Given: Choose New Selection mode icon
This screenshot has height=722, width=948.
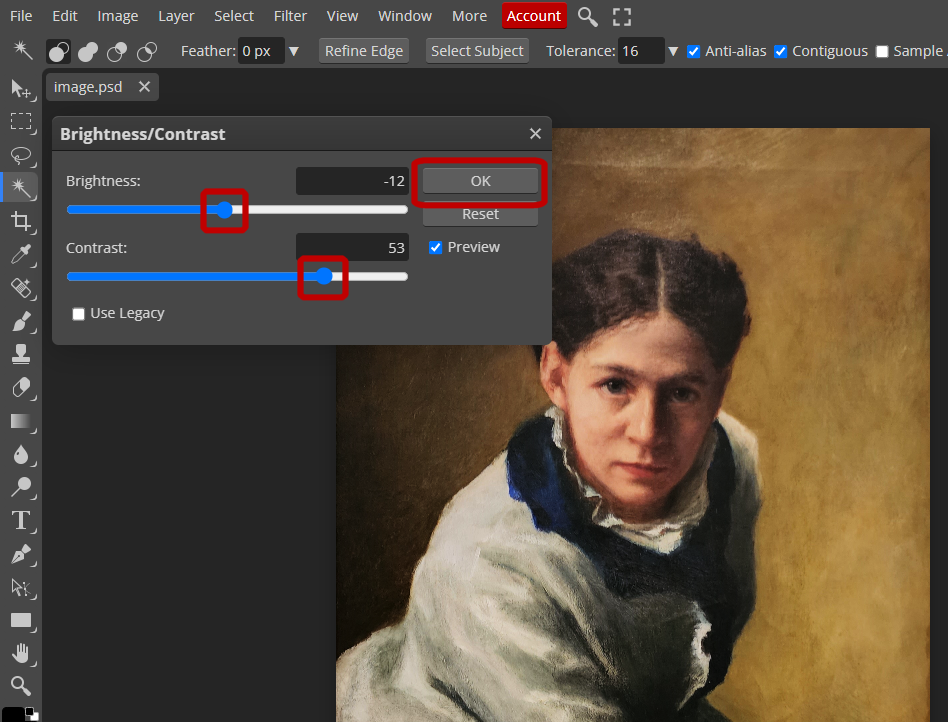Looking at the screenshot, I should point(59,52).
